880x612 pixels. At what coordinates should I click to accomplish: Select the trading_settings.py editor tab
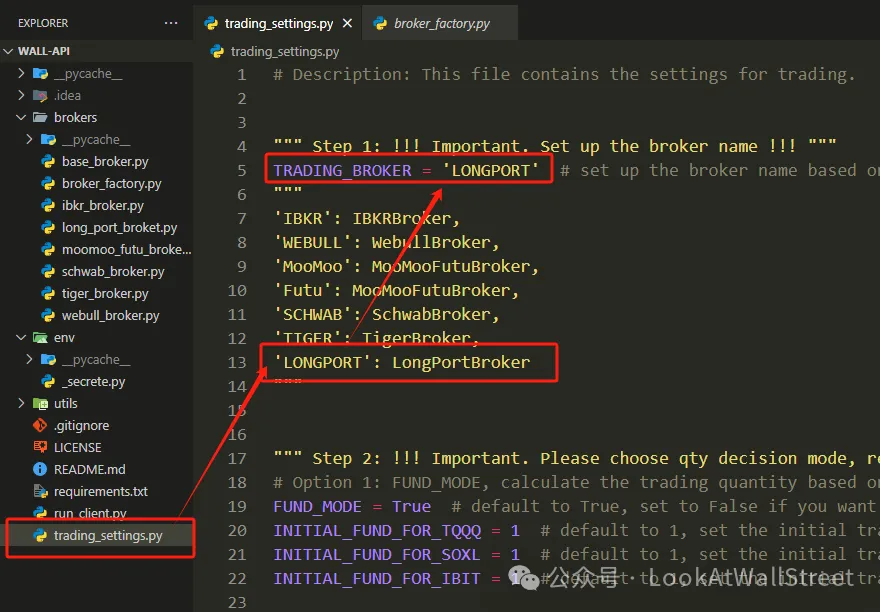(x=278, y=23)
